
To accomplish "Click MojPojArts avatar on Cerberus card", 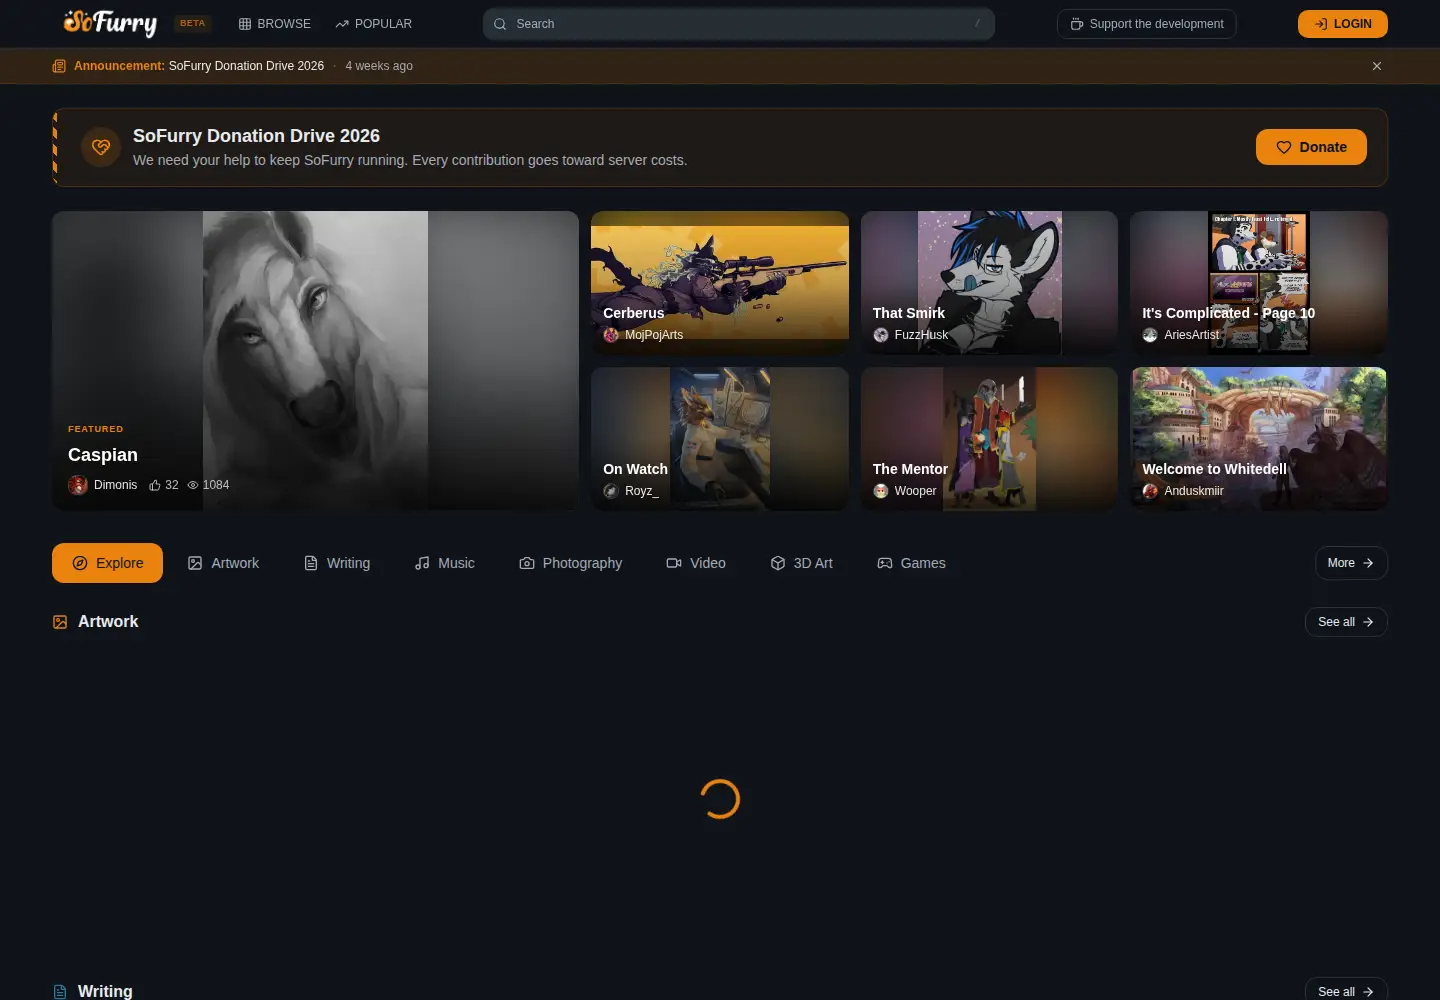I will [x=611, y=335].
